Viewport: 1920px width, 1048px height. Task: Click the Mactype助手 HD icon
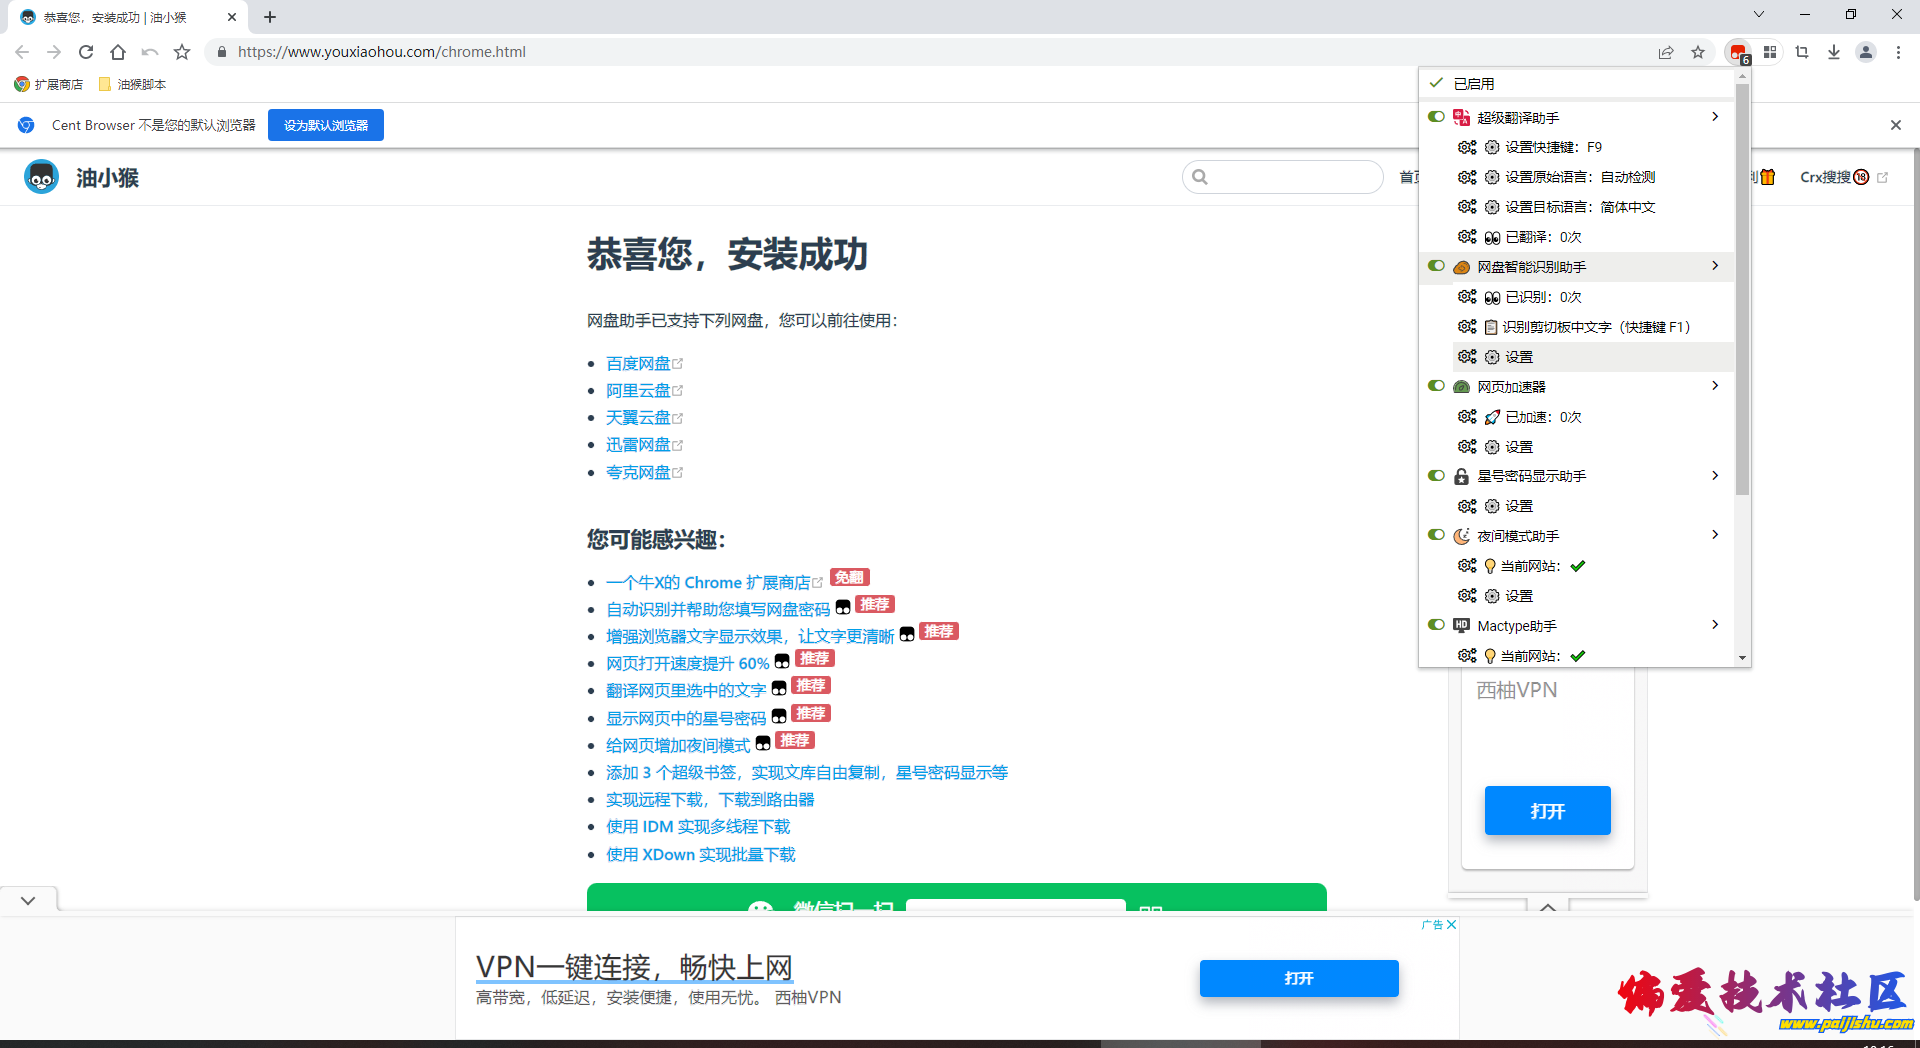tap(1462, 625)
